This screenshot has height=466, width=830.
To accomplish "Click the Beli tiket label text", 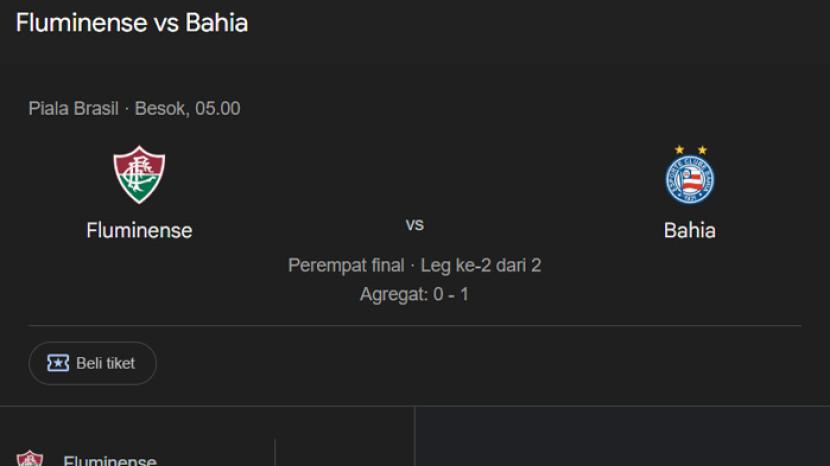I will click(105, 363).
